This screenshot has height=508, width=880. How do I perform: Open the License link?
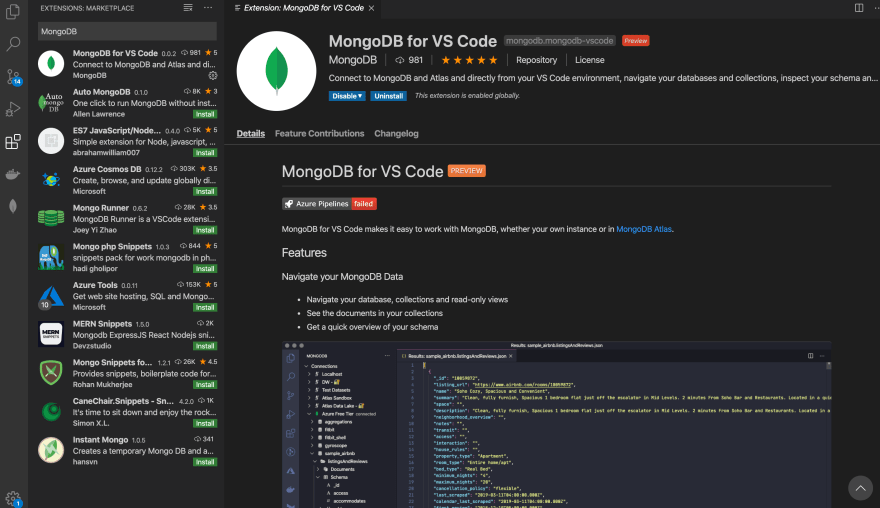(x=589, y=60)
